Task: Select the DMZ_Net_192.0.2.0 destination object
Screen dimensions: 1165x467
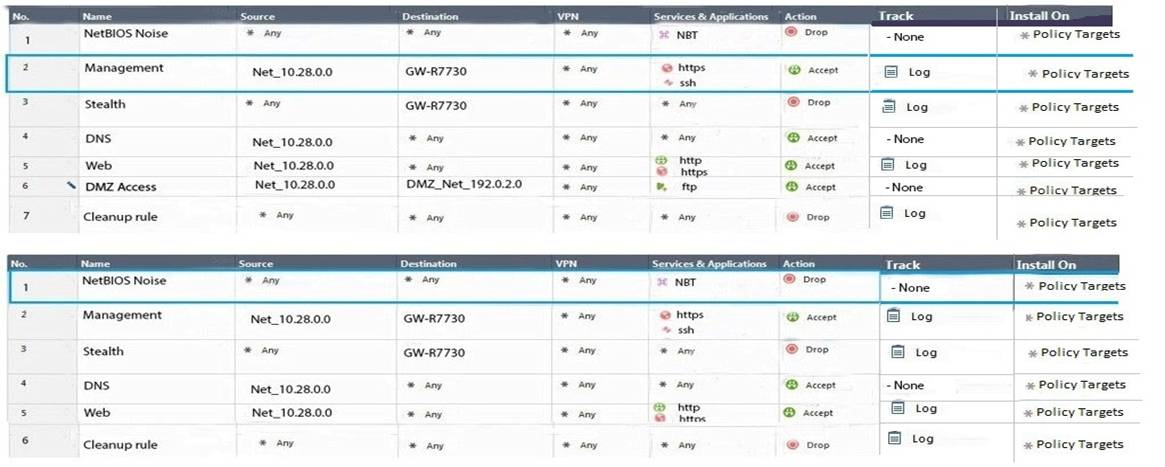Action: coord(464,185)
